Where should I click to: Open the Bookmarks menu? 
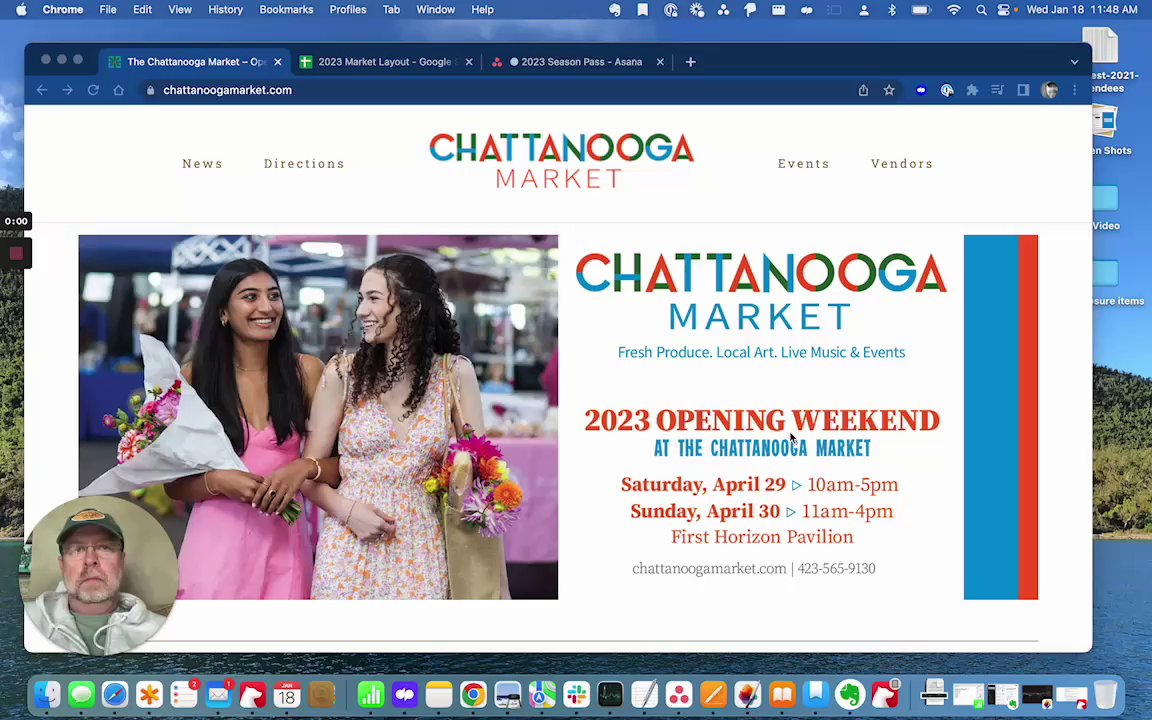286,10
